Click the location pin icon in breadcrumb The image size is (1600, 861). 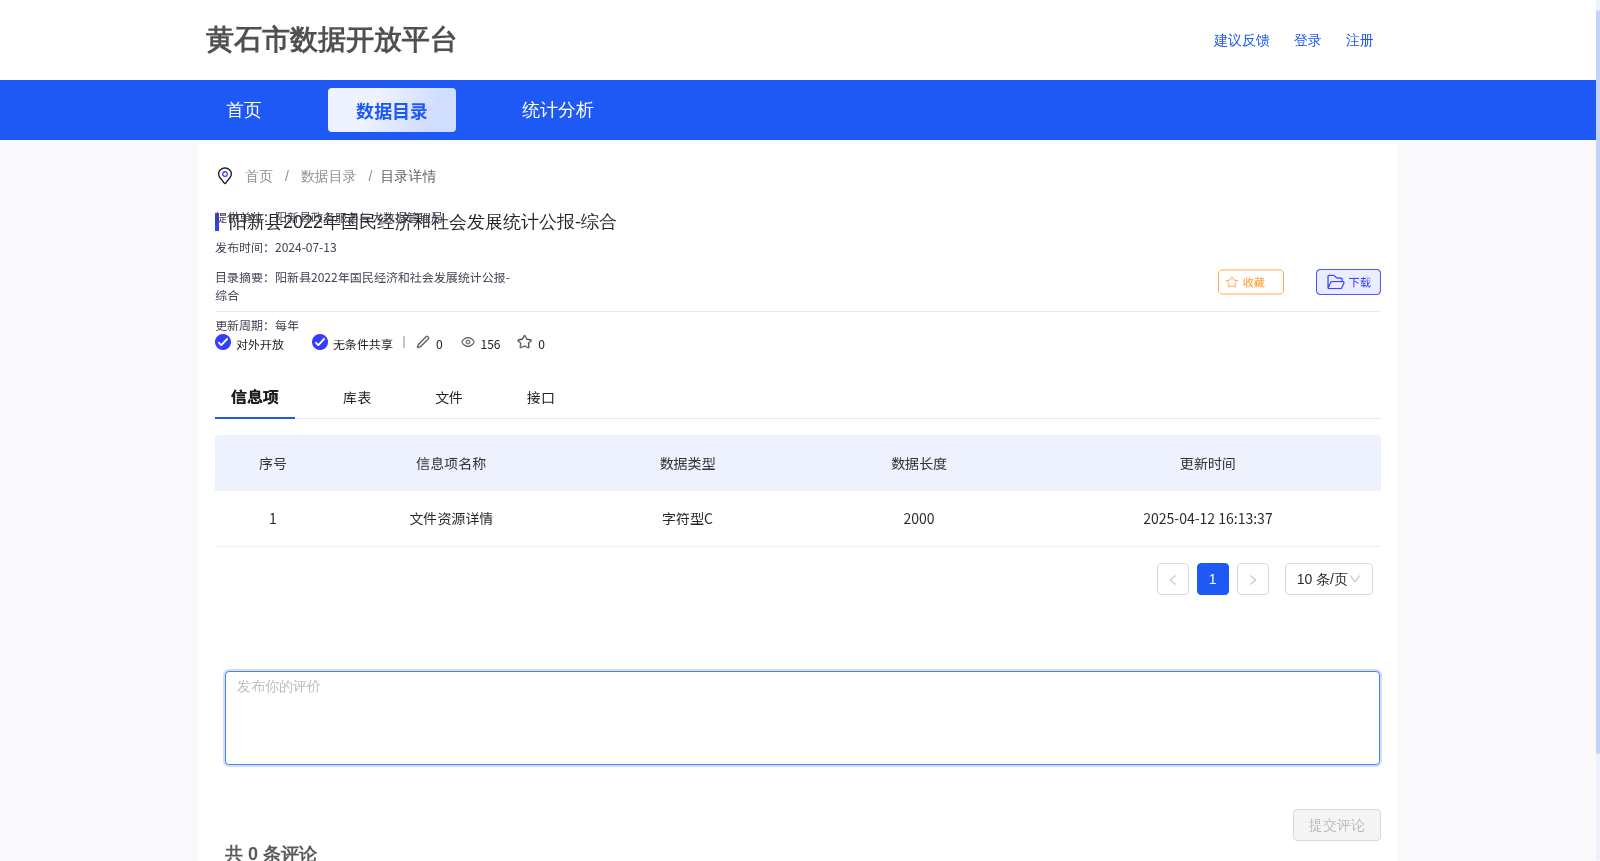click(x=225, y=176)
